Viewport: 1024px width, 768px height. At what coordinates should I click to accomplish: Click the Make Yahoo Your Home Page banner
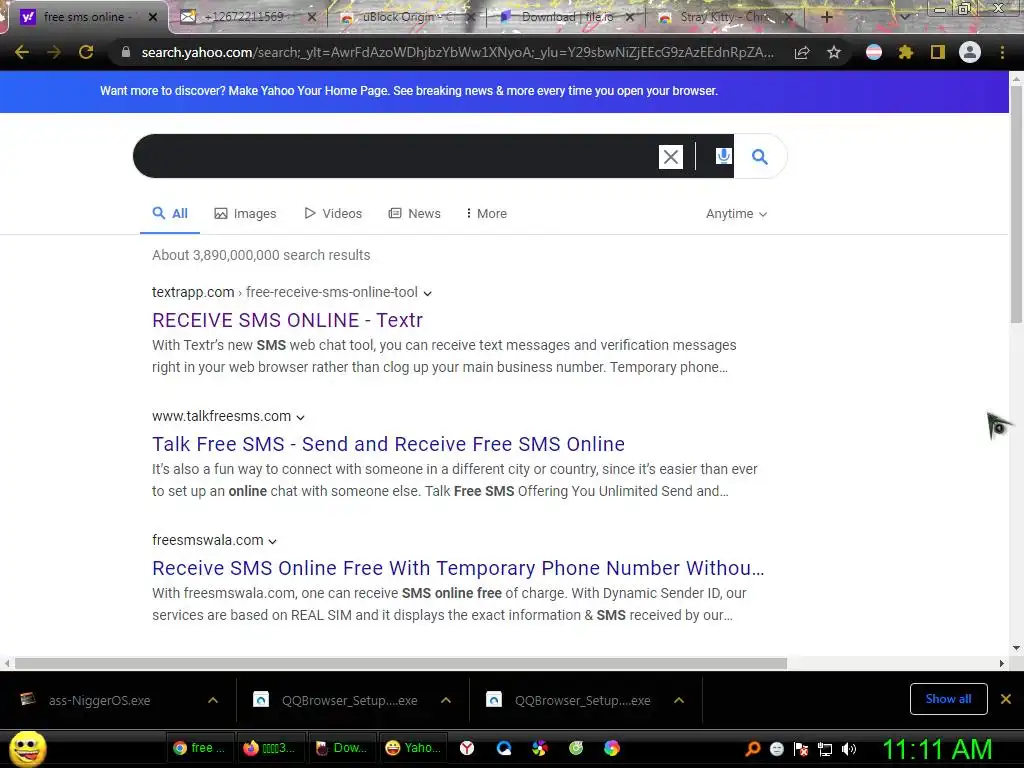point(409,91)
